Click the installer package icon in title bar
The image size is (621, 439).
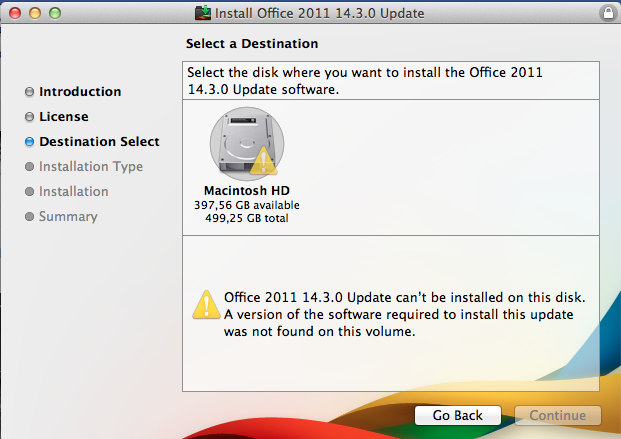coord(204,13)
